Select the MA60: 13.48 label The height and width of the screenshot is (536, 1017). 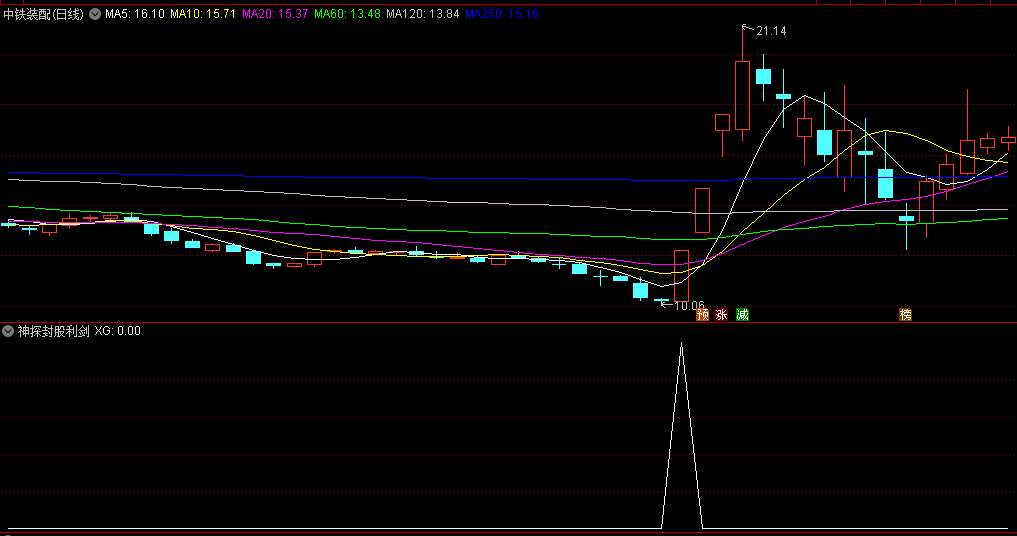tap(347, 14)
